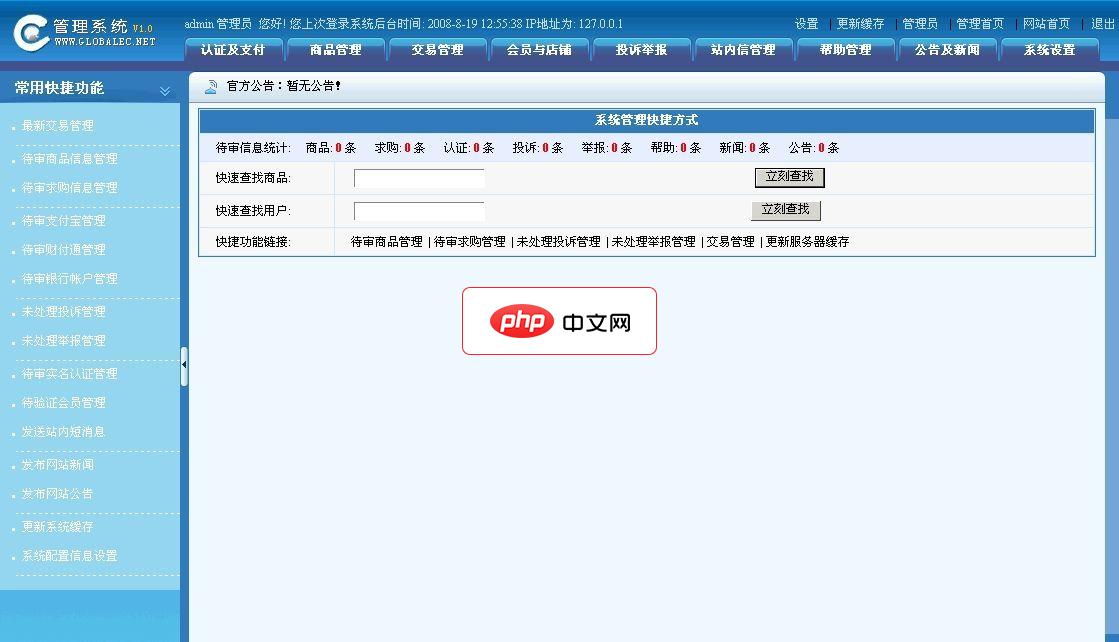Image resolution: width=1119 pixels, height=642 pixels.
Task: Click the product search input field
Action: click(418, 177)
